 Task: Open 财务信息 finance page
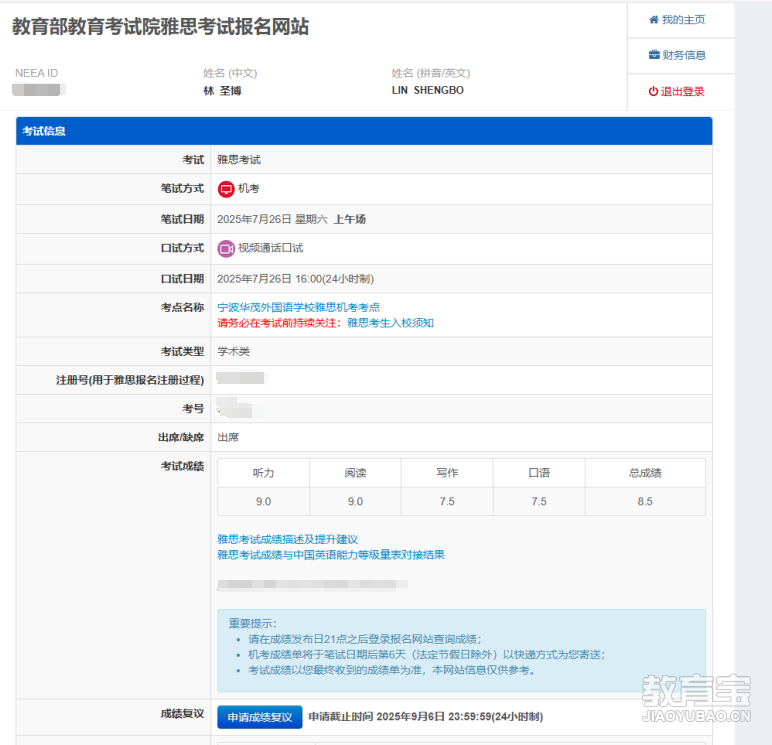point(677,55)
